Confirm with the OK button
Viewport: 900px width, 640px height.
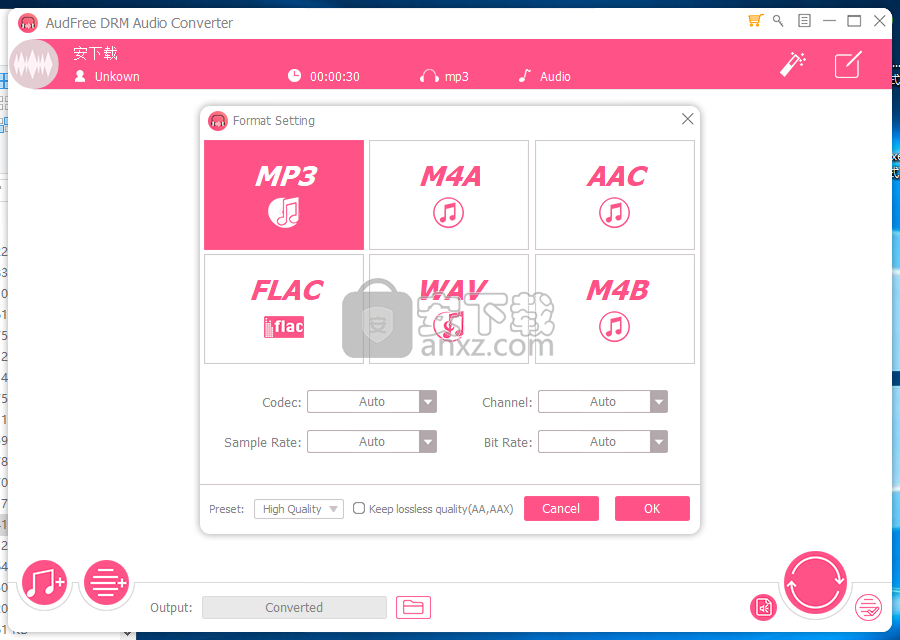(652, 509)
